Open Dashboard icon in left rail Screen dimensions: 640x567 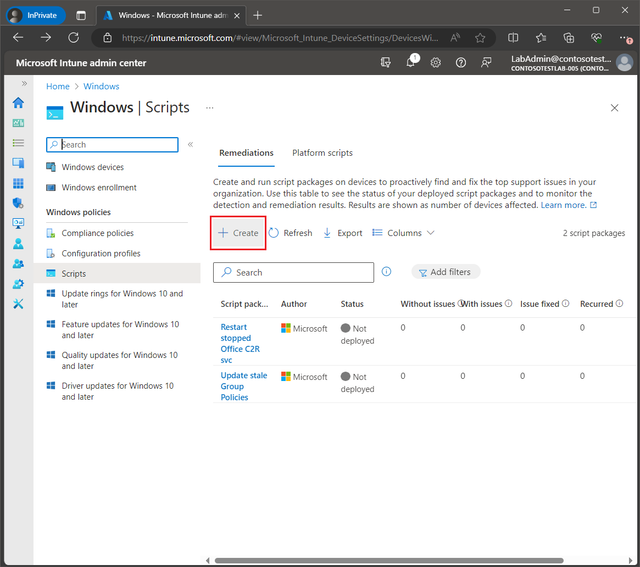[x=18, y=123]
